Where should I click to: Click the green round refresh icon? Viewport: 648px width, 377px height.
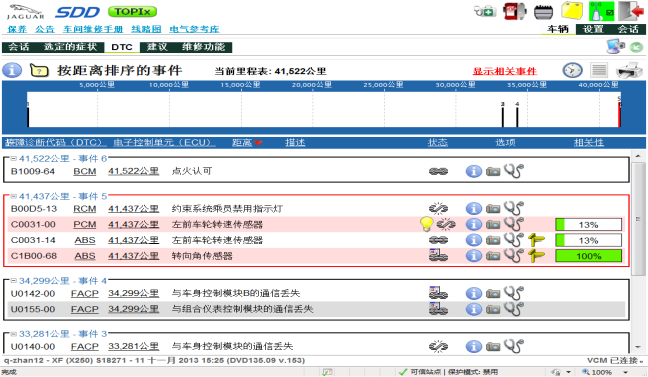pos(636,47)
